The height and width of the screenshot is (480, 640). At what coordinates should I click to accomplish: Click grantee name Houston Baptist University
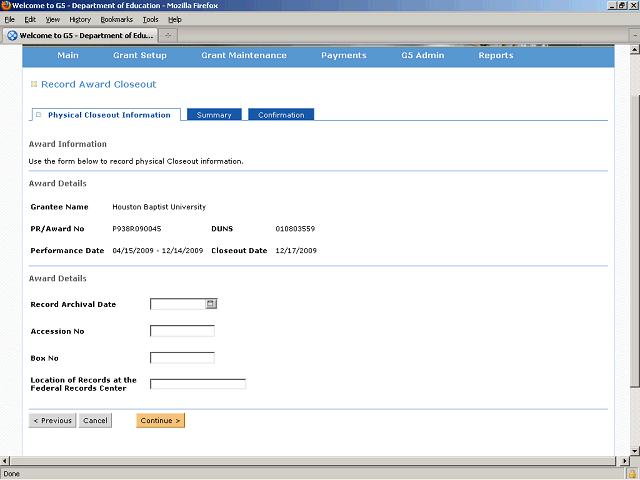tap(159, 207)
